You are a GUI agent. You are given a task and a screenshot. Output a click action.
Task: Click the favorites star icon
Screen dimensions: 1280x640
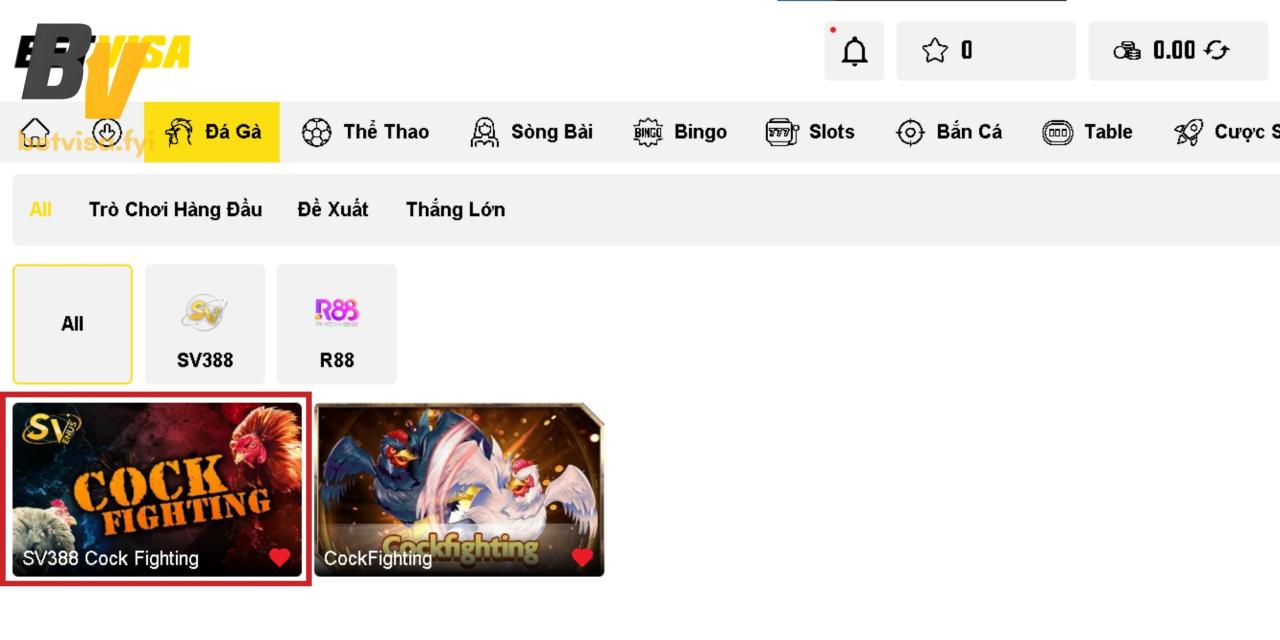tap(935, 51)
